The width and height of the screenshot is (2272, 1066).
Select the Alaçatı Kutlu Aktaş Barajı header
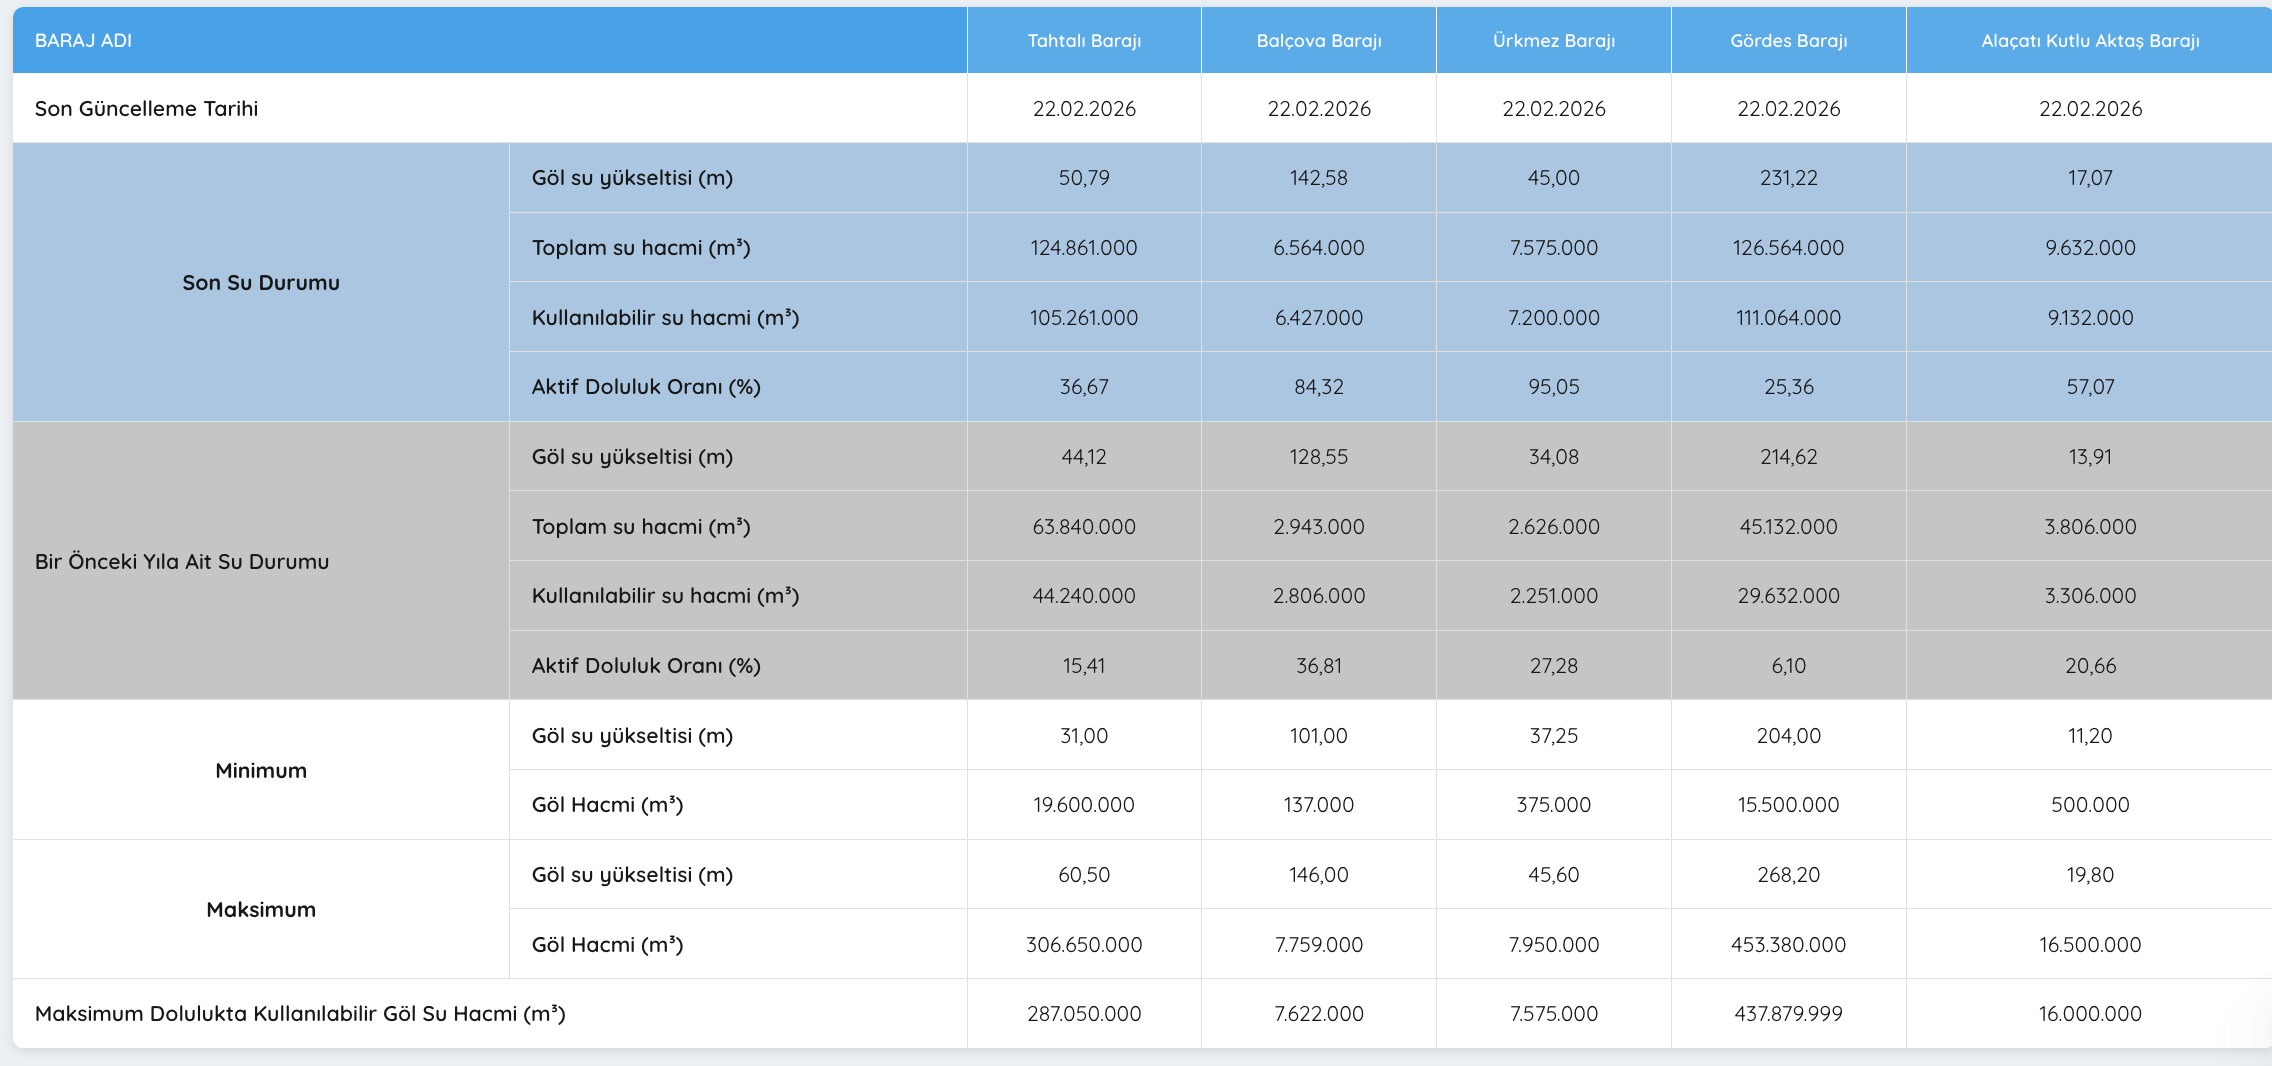pos(2090,41)
